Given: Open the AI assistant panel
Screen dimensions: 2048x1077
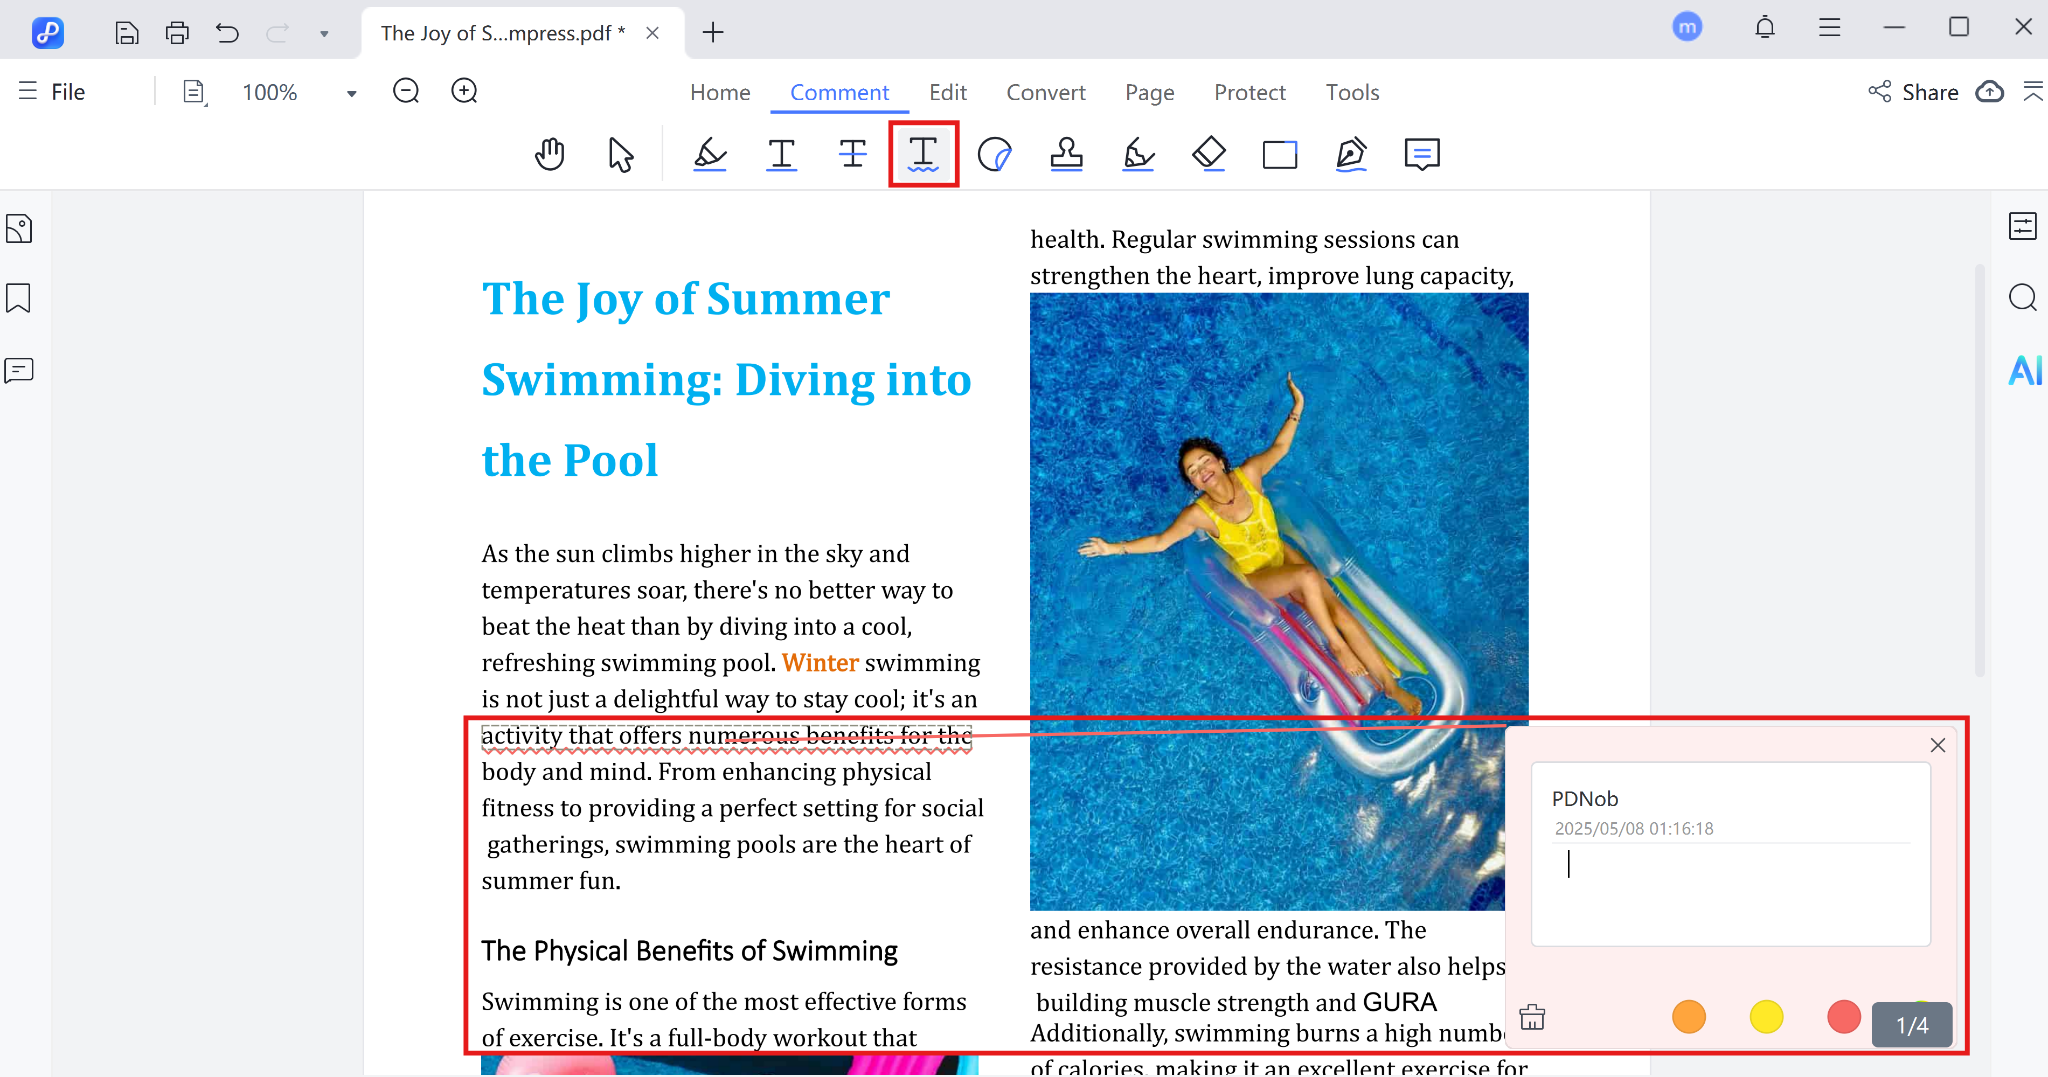Looking at the screenshot, I should pos(2025,371).
